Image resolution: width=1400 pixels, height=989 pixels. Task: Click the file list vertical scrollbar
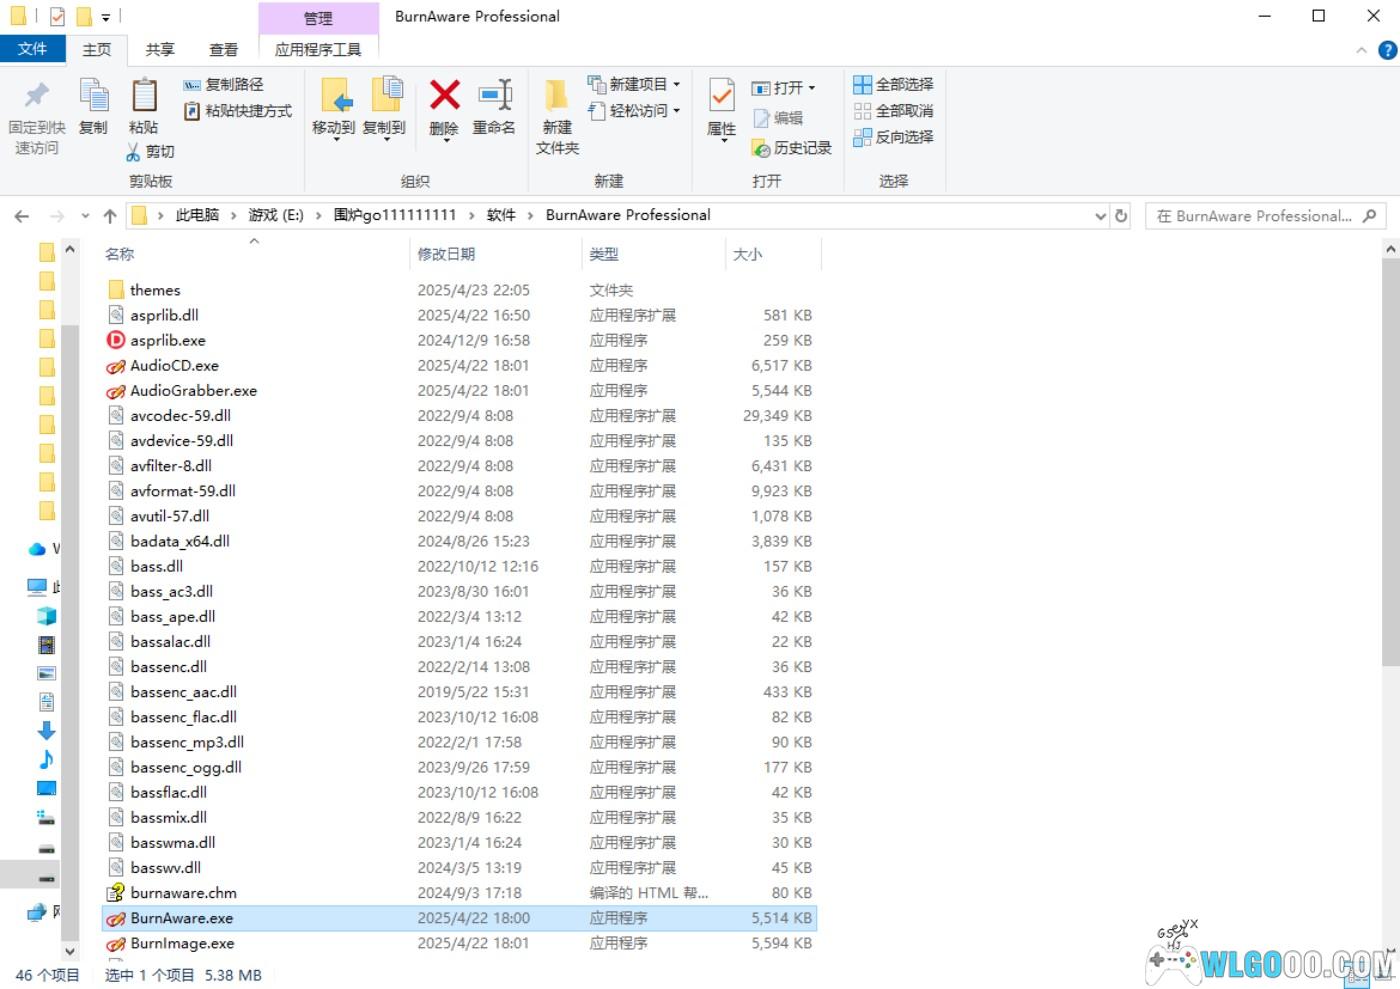1390,460
